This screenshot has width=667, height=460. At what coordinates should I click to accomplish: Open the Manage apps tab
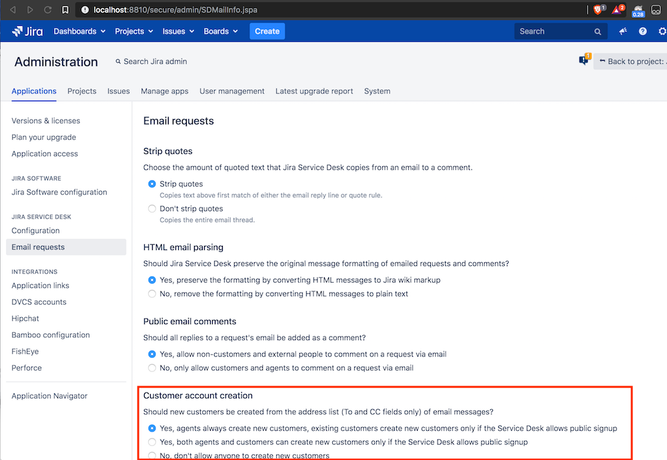point(165,91)
